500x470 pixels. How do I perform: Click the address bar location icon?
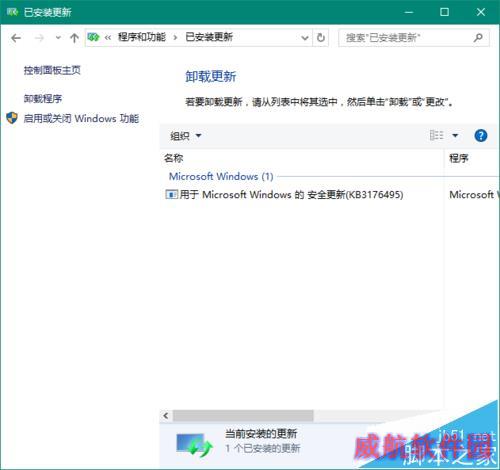94,37
